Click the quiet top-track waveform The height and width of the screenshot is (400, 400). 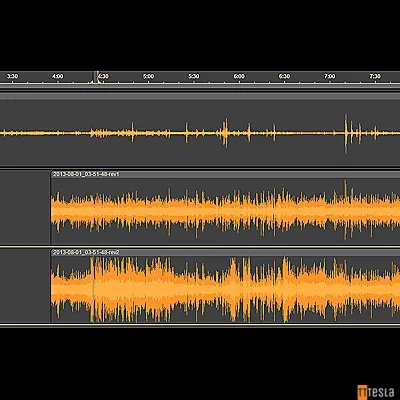point(200,133)
